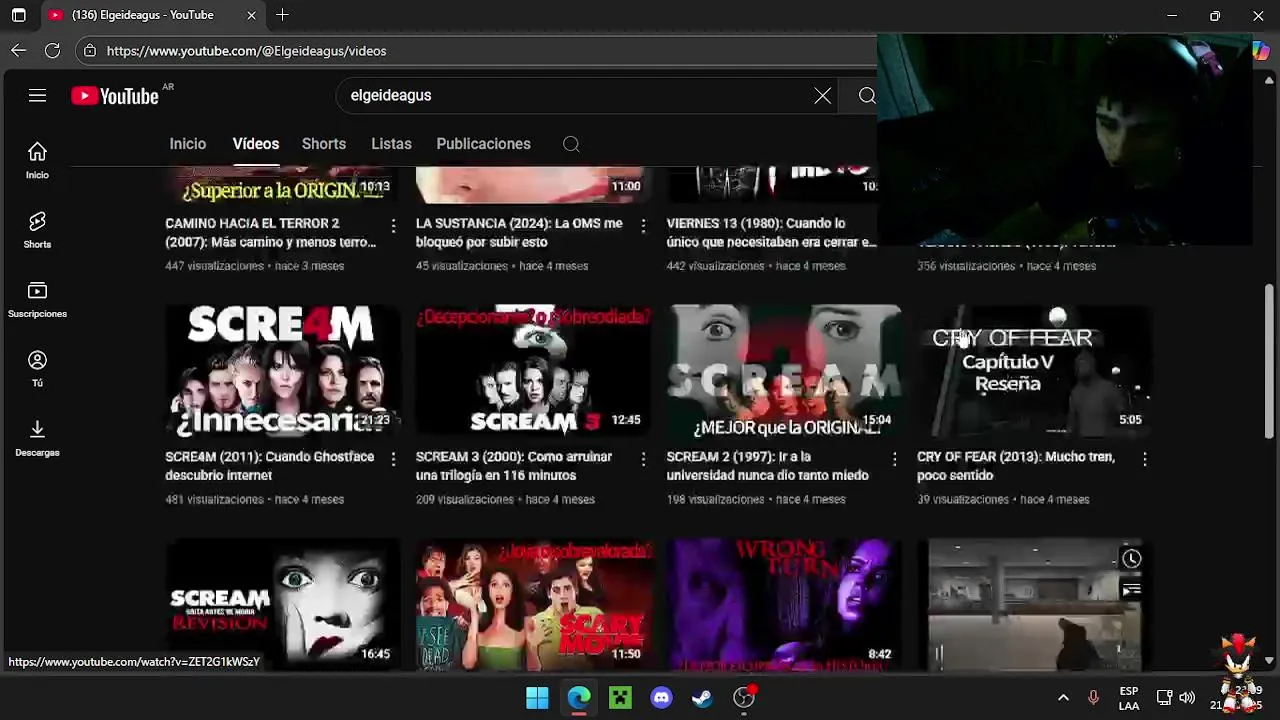The width and height of the screenshot is (1280, 720).
Task: Add last-row video to queue
Action: (x=1131, y=590)
